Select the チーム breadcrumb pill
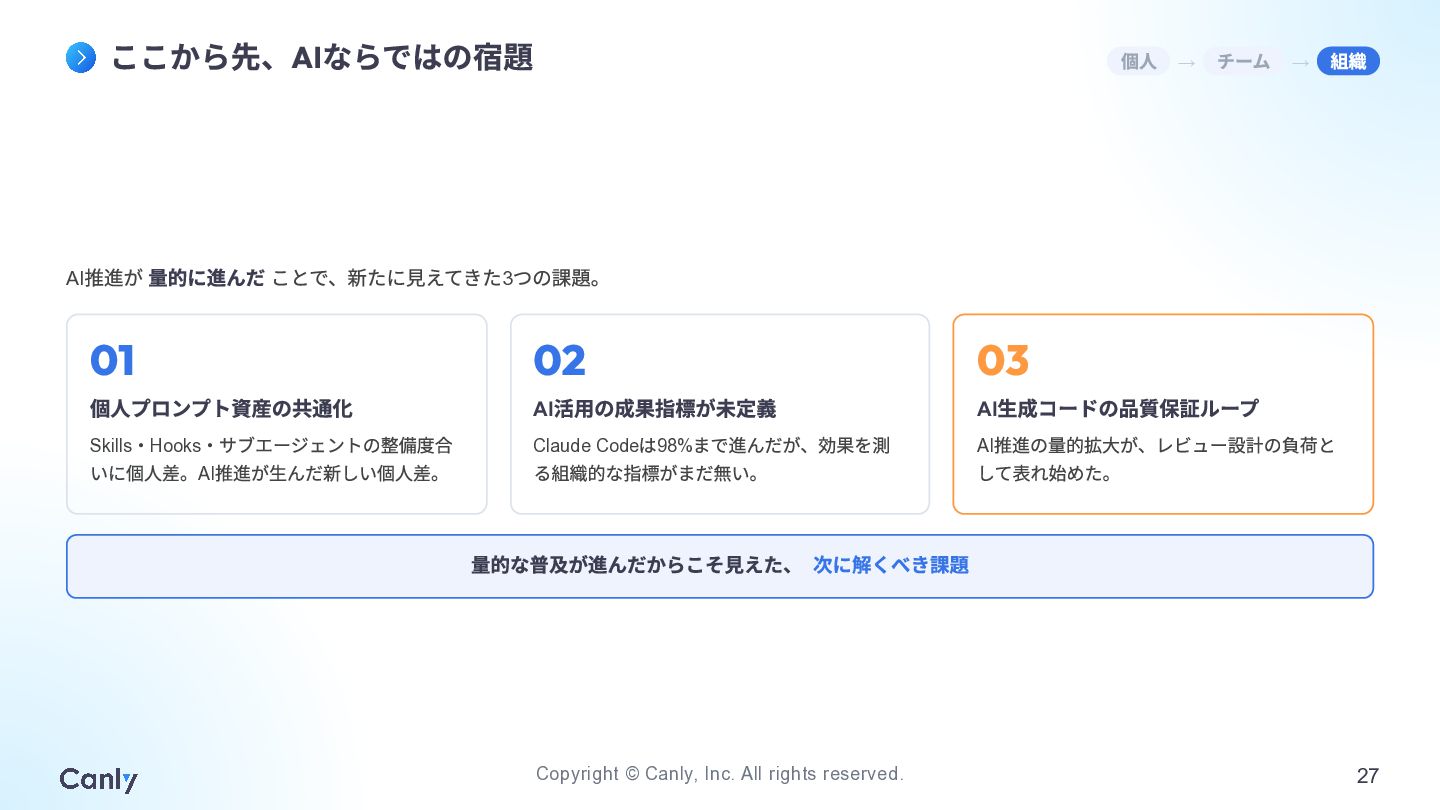Viewport: 1440px width, 810px height. pyautogui.click(x=1243, y=61)
